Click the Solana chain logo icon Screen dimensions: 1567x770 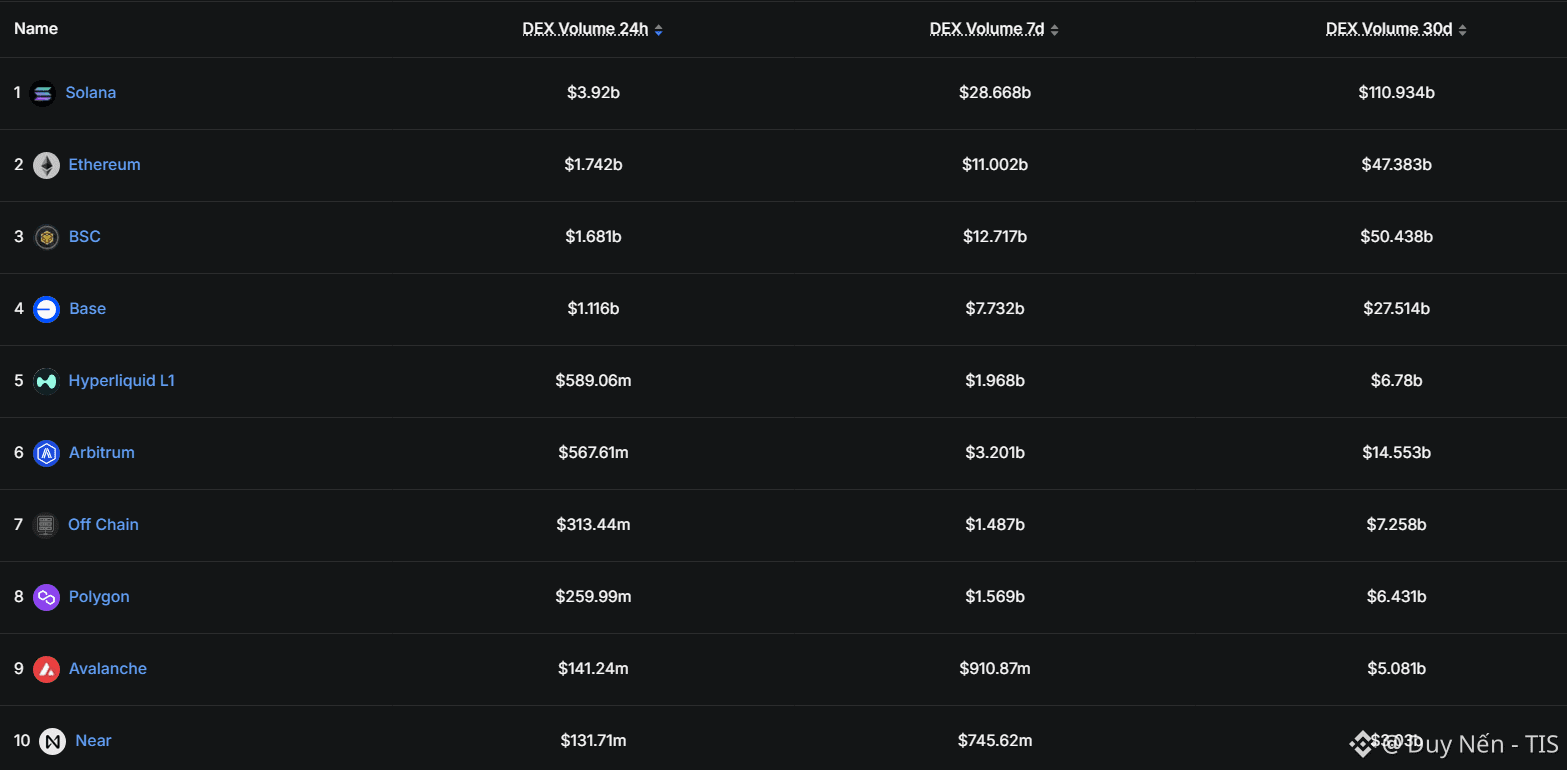(43, 93)
